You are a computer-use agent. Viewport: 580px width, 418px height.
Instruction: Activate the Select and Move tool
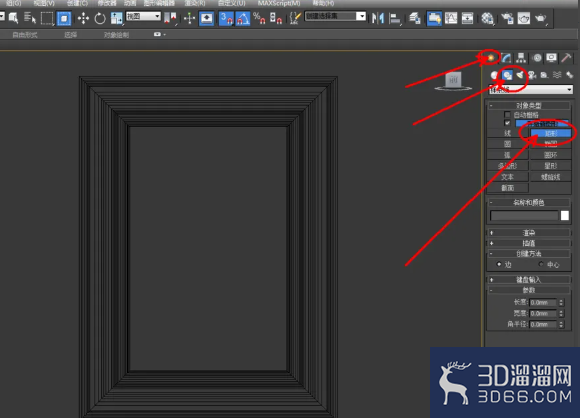(x=83, y=18)
